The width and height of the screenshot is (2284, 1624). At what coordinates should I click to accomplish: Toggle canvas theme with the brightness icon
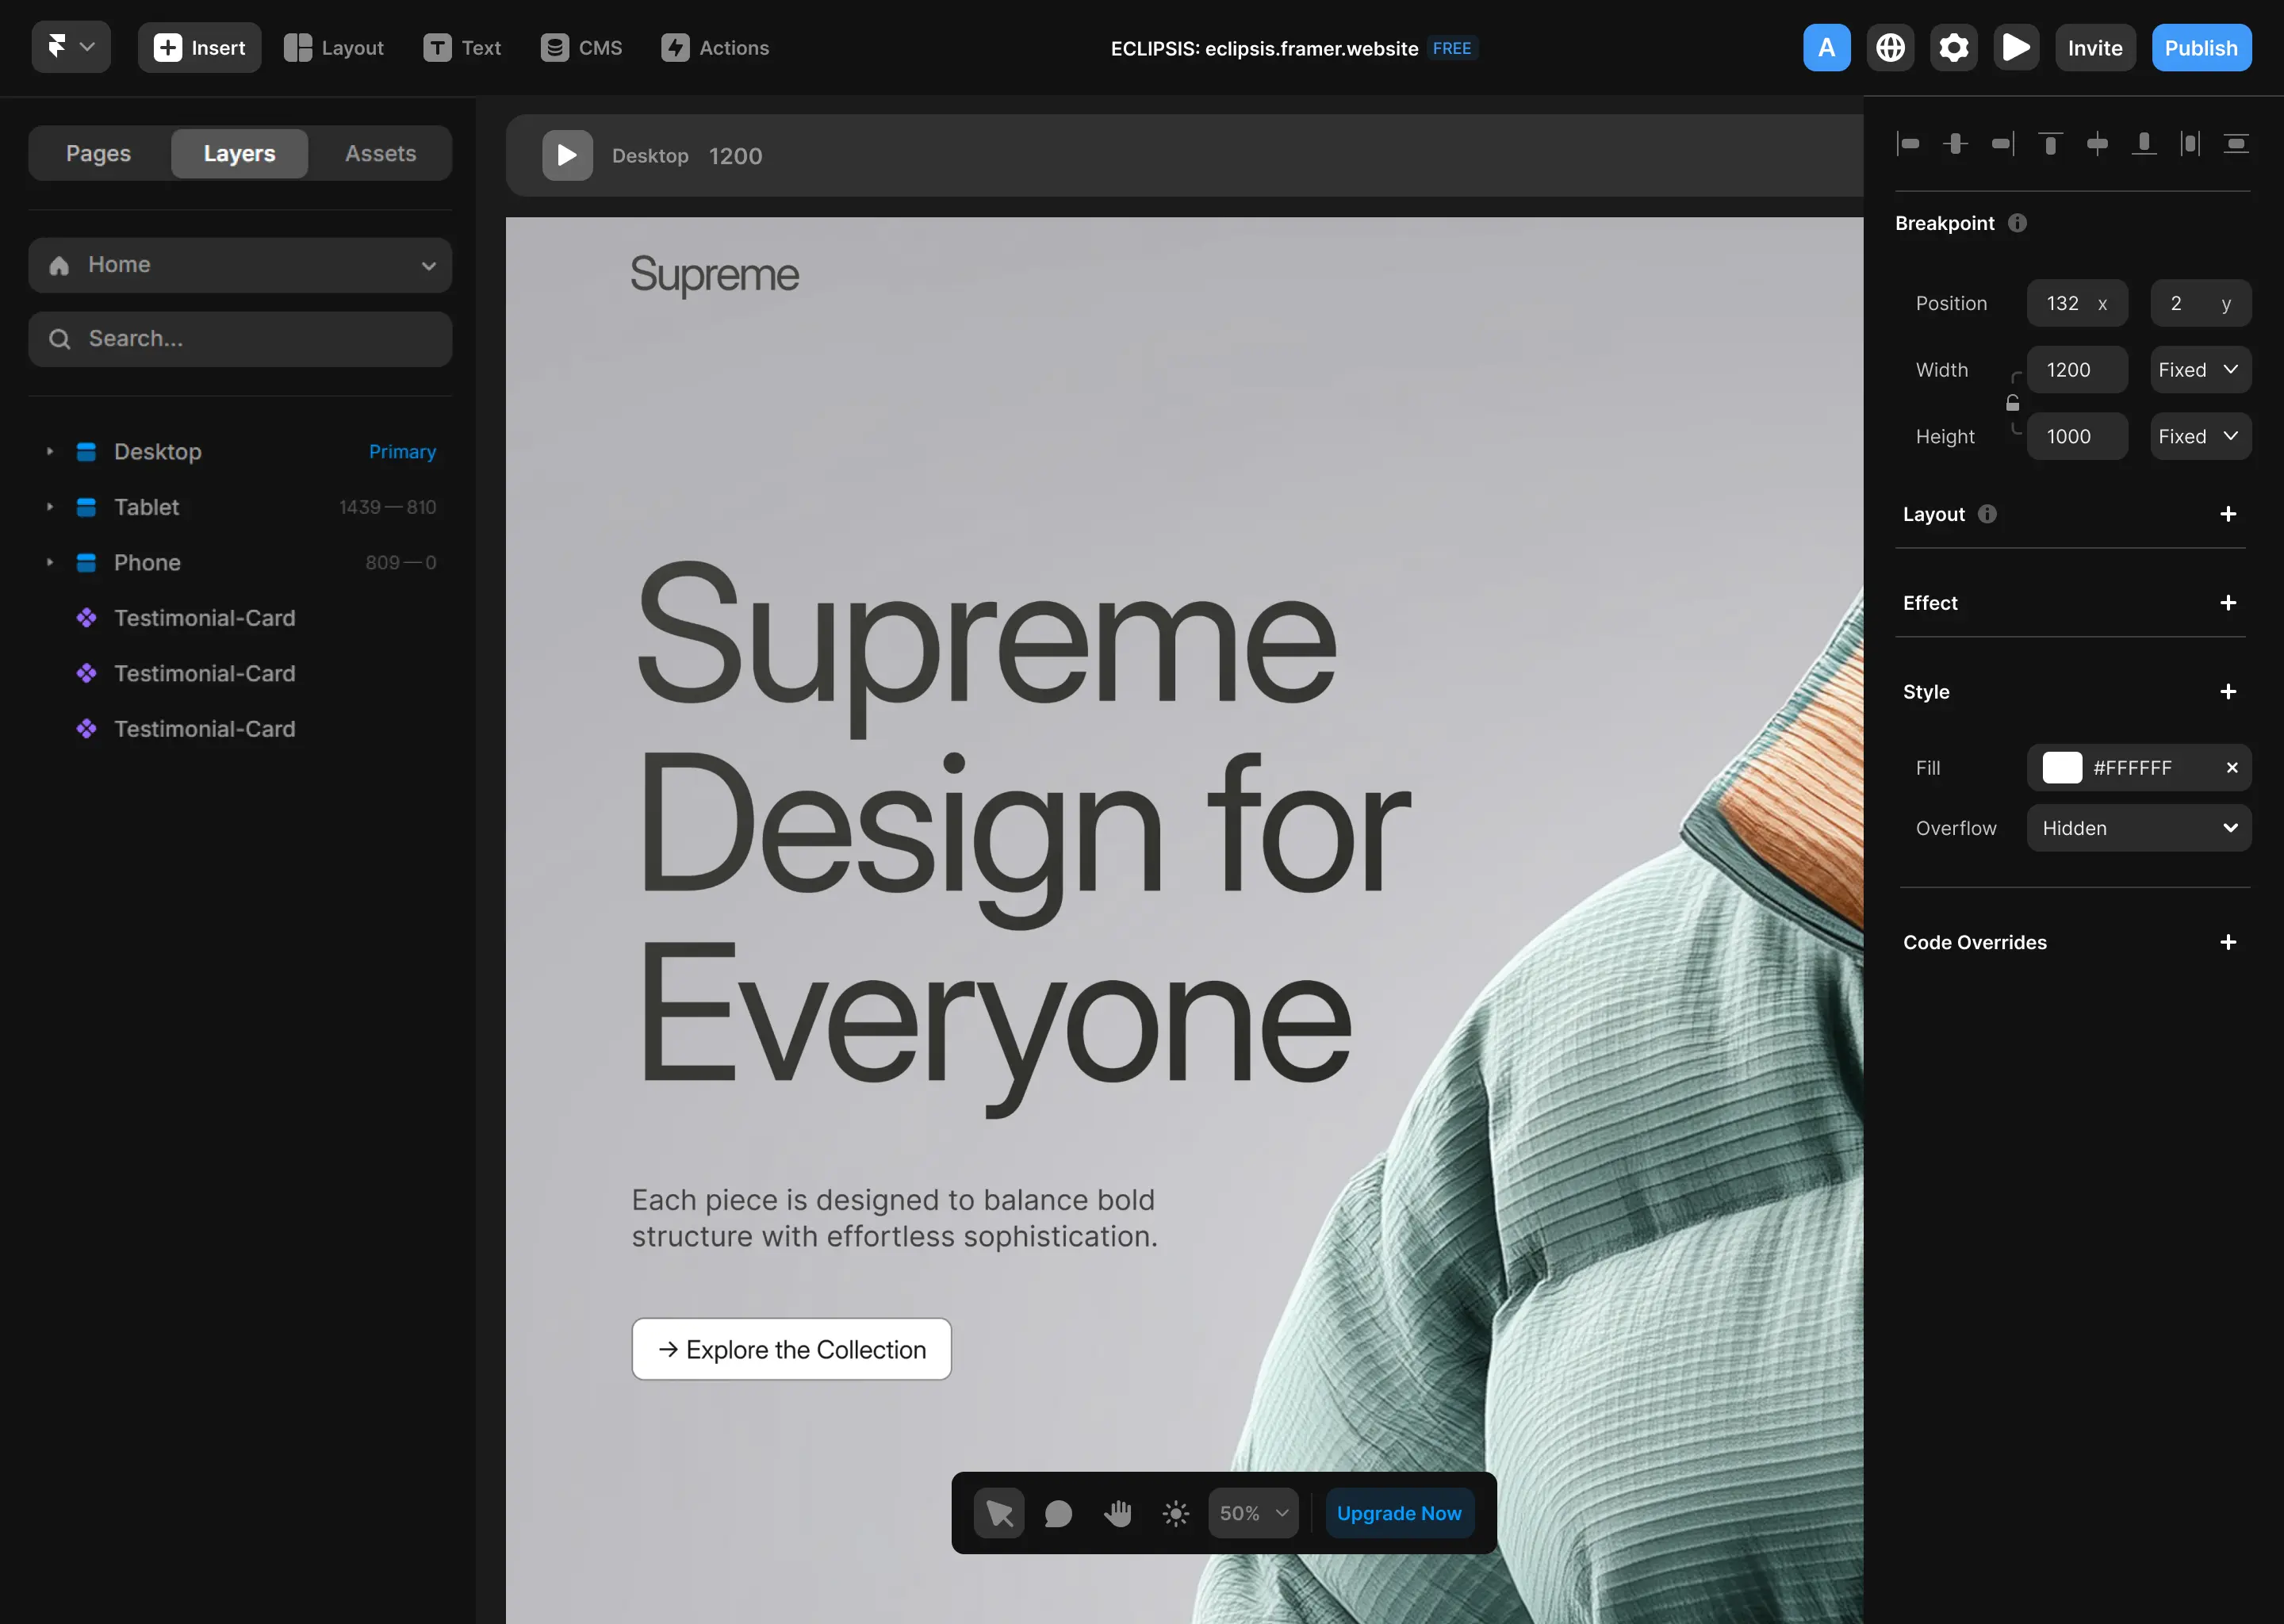(1175, 1512)
